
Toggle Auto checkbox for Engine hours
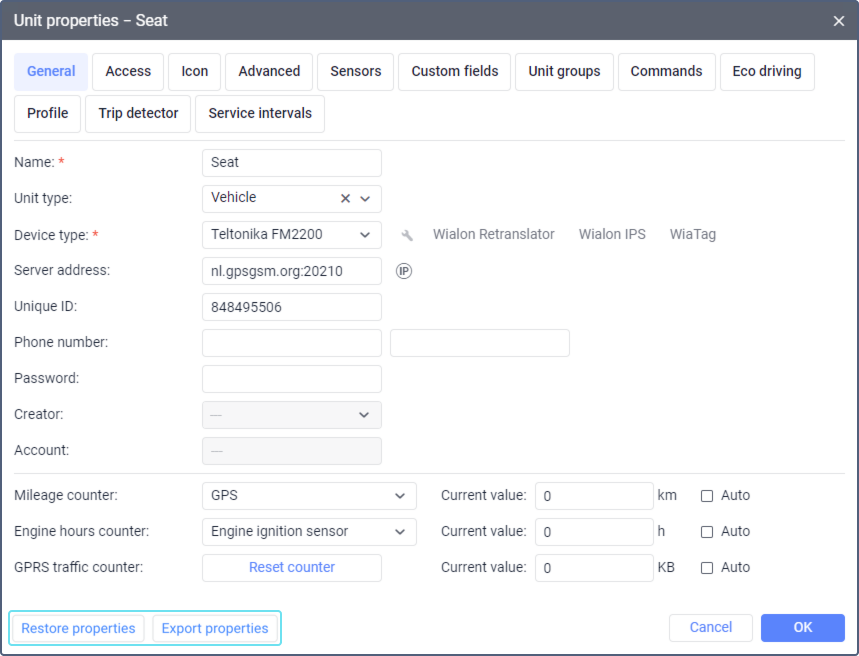707,532
